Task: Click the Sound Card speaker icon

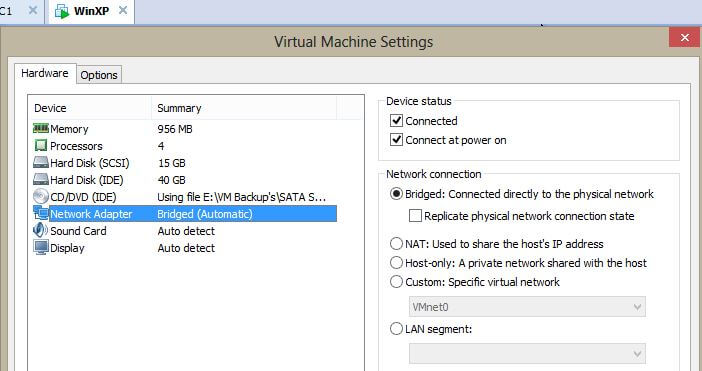Action: (40, 230)
